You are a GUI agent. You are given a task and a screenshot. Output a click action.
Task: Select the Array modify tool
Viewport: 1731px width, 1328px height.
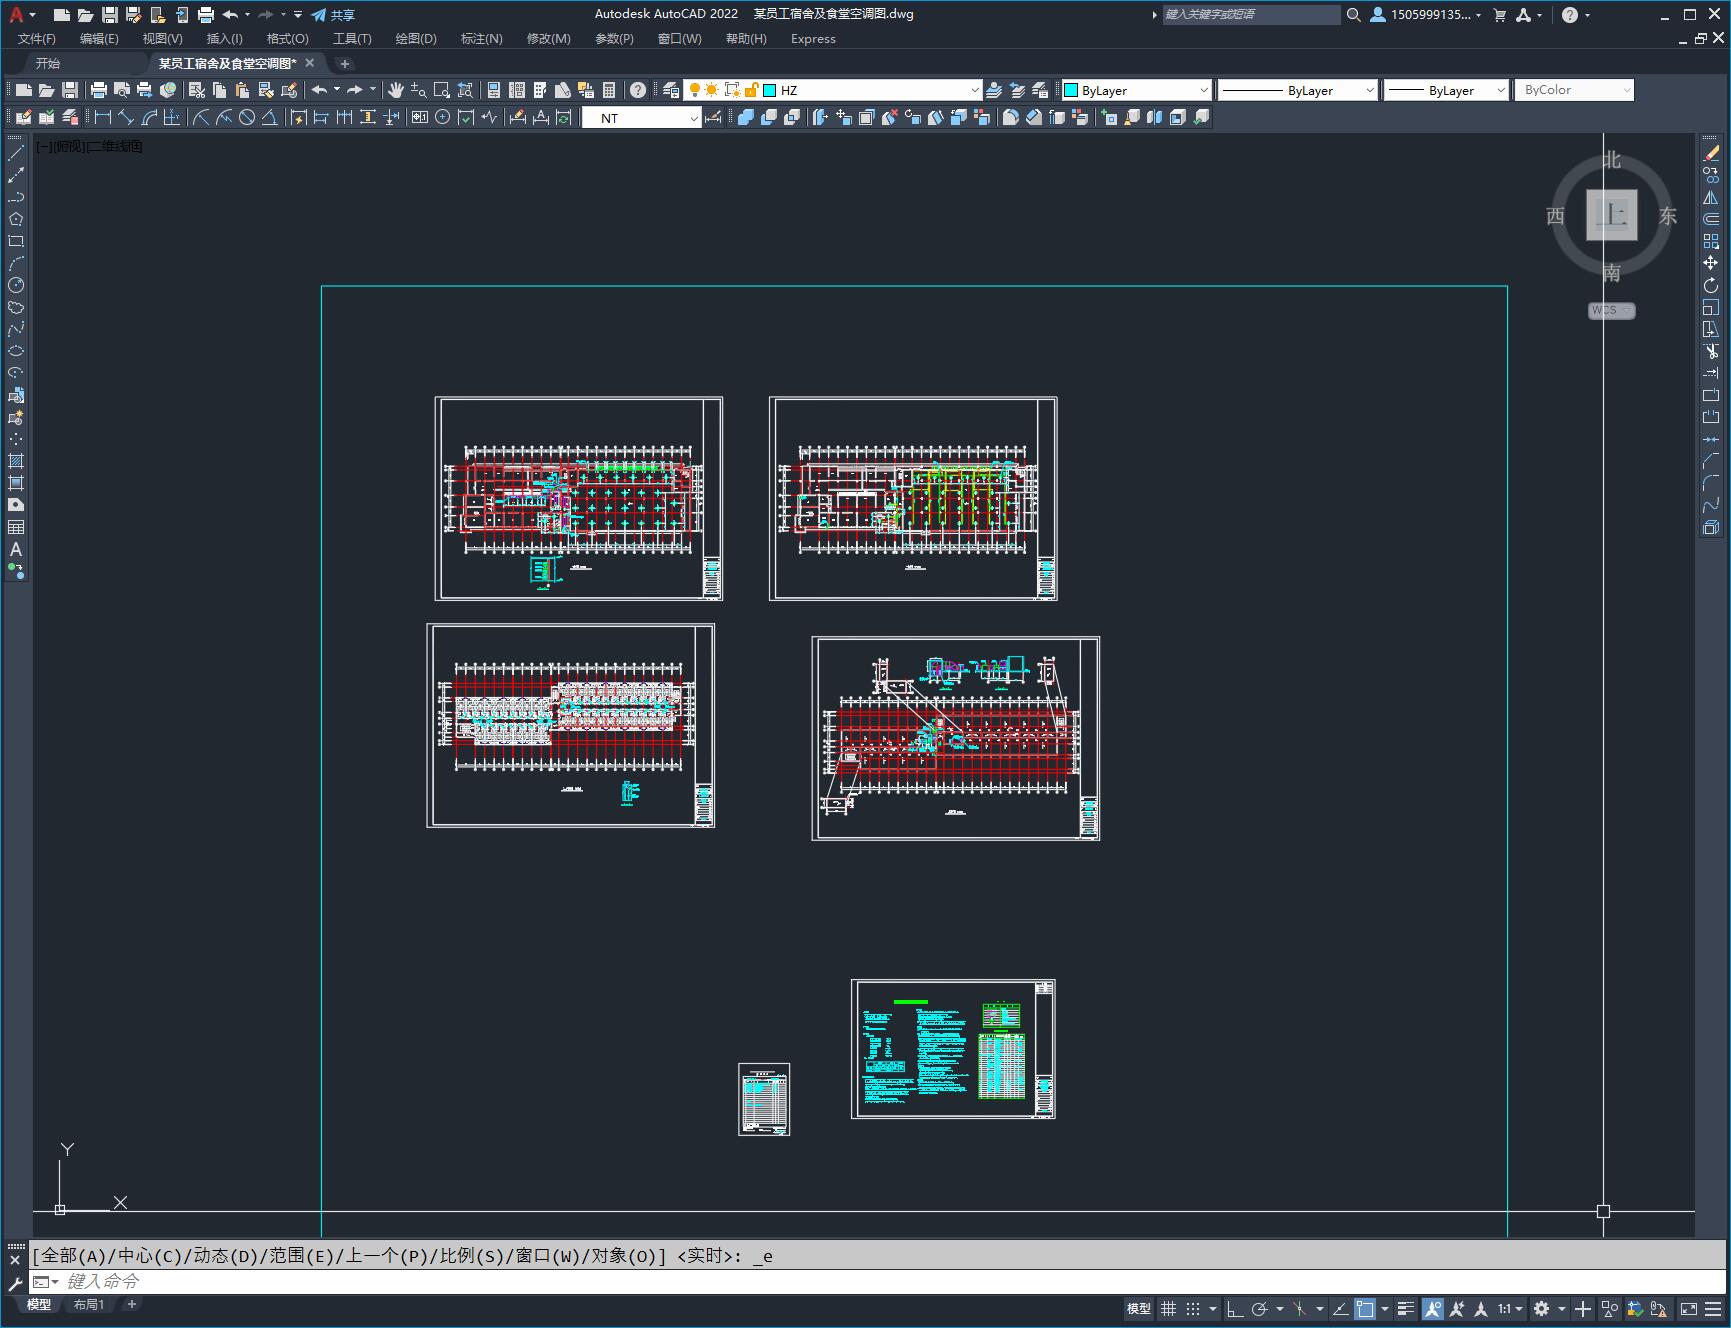(x=1711, y=241)
